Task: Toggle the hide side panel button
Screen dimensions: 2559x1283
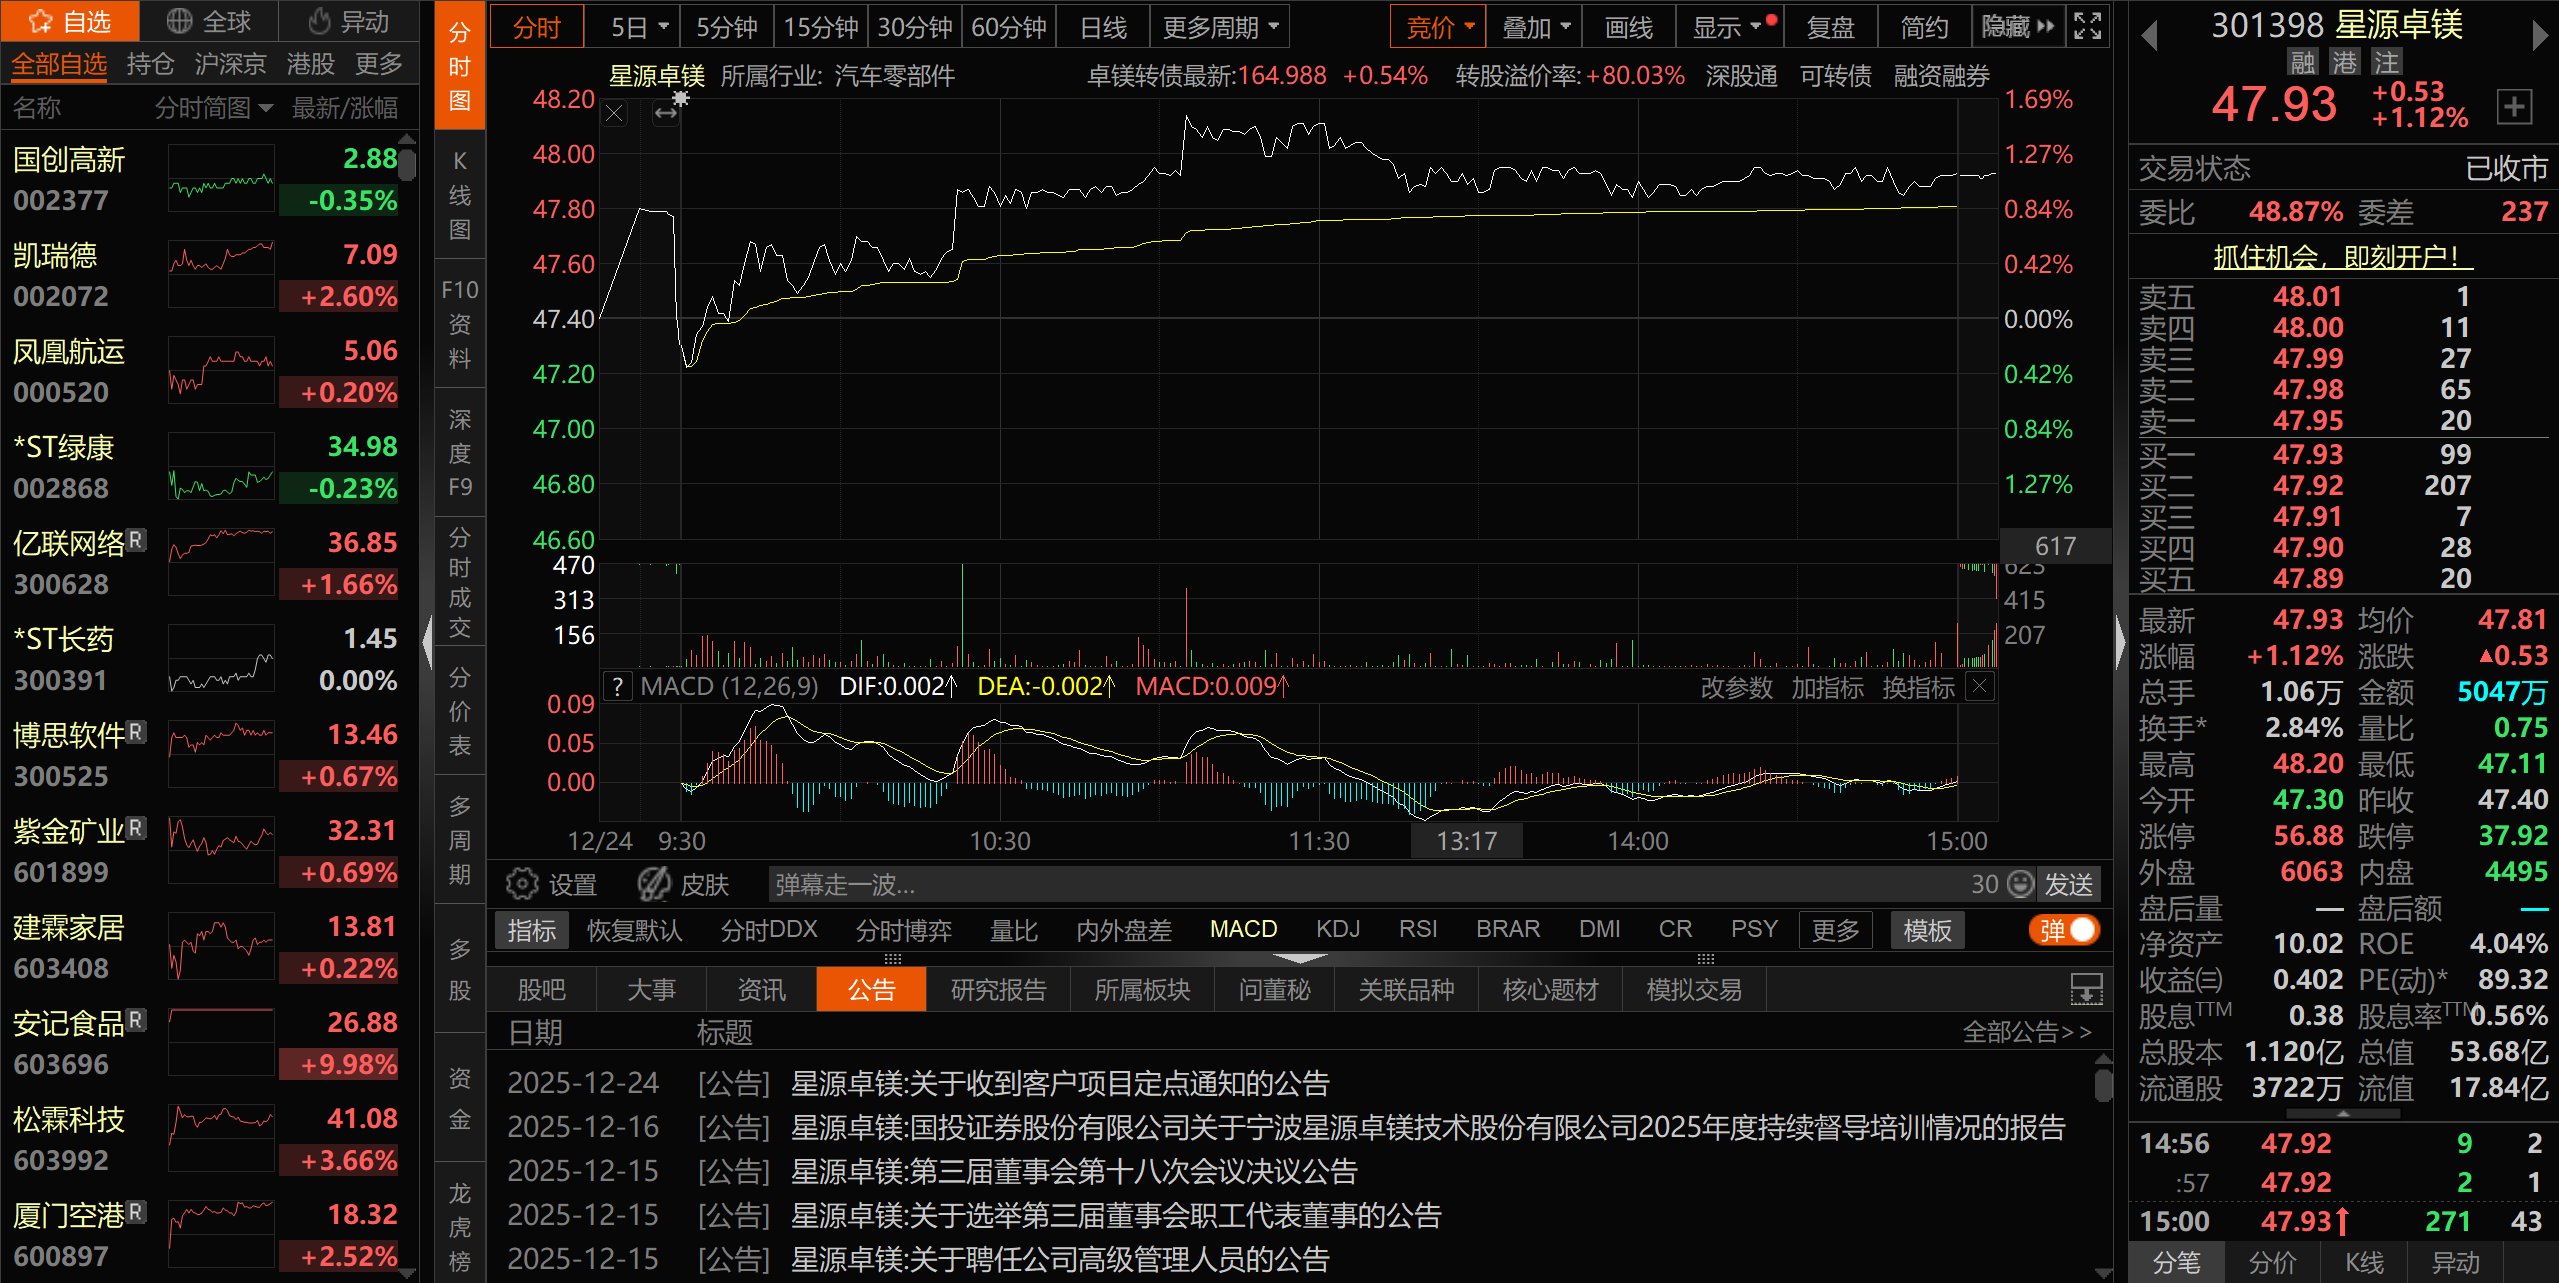Action: pyautogui.click(x=2017, y=27)
